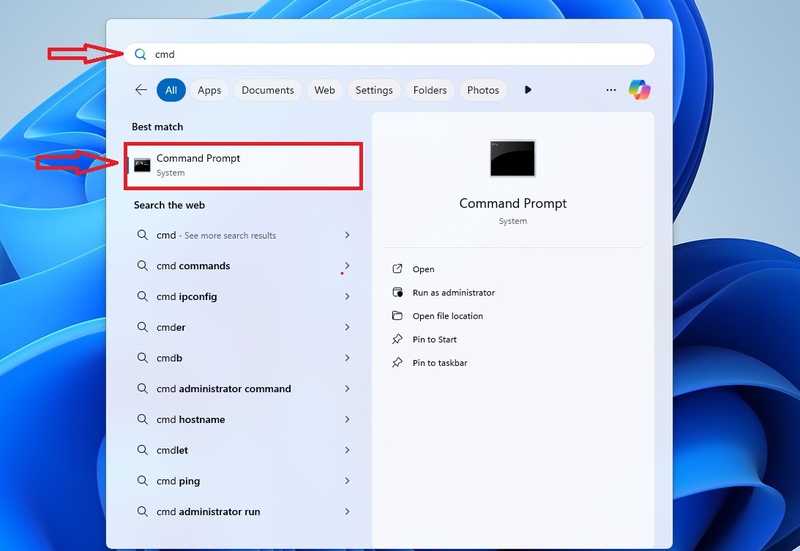Expand chevron for cmd commands
This screenshot has height=551, width=800.
[347, 266]
